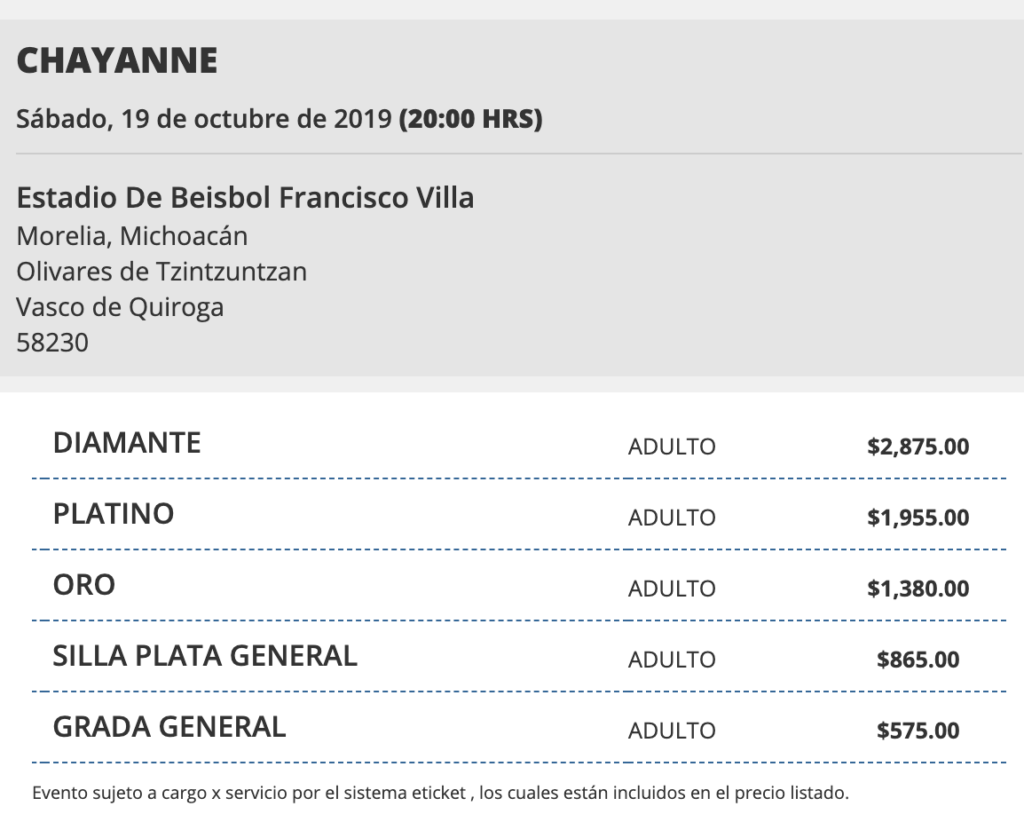Viewport: 1024px width, 822px height.
Task: Select the Estadio De Beisbol Francisco Villa venue name
Action: (245, 197)
